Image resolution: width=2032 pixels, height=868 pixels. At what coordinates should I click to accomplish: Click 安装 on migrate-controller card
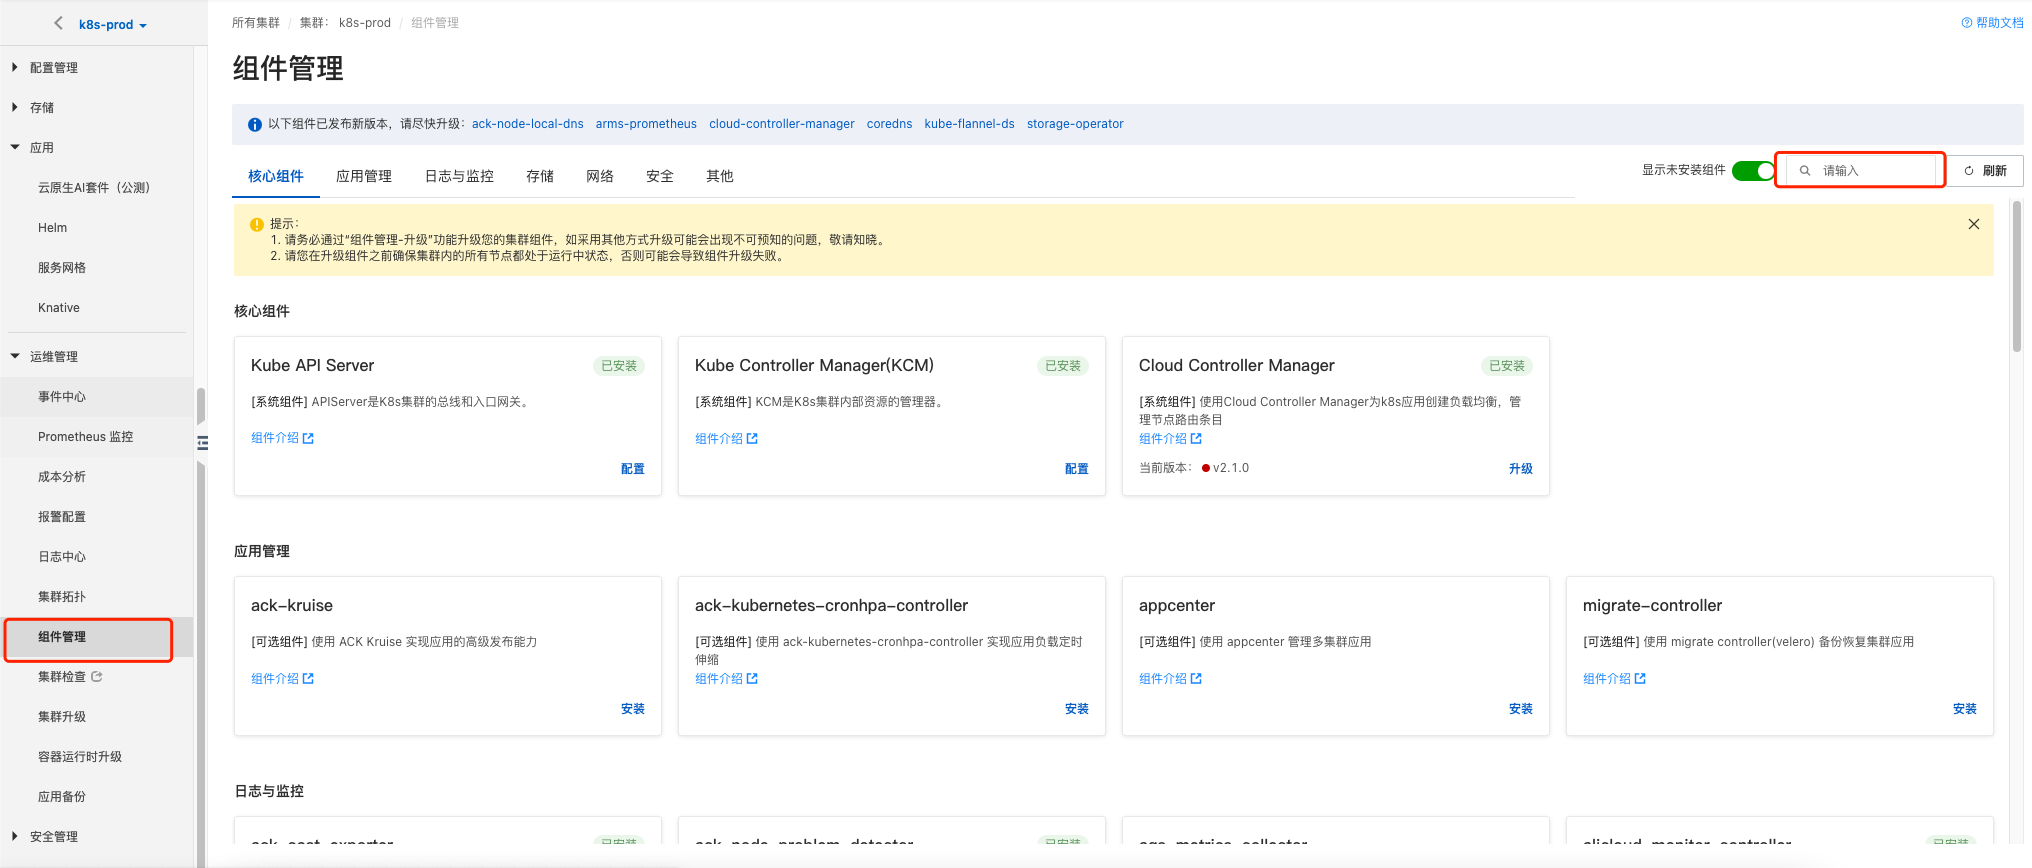coord(1965,708)
